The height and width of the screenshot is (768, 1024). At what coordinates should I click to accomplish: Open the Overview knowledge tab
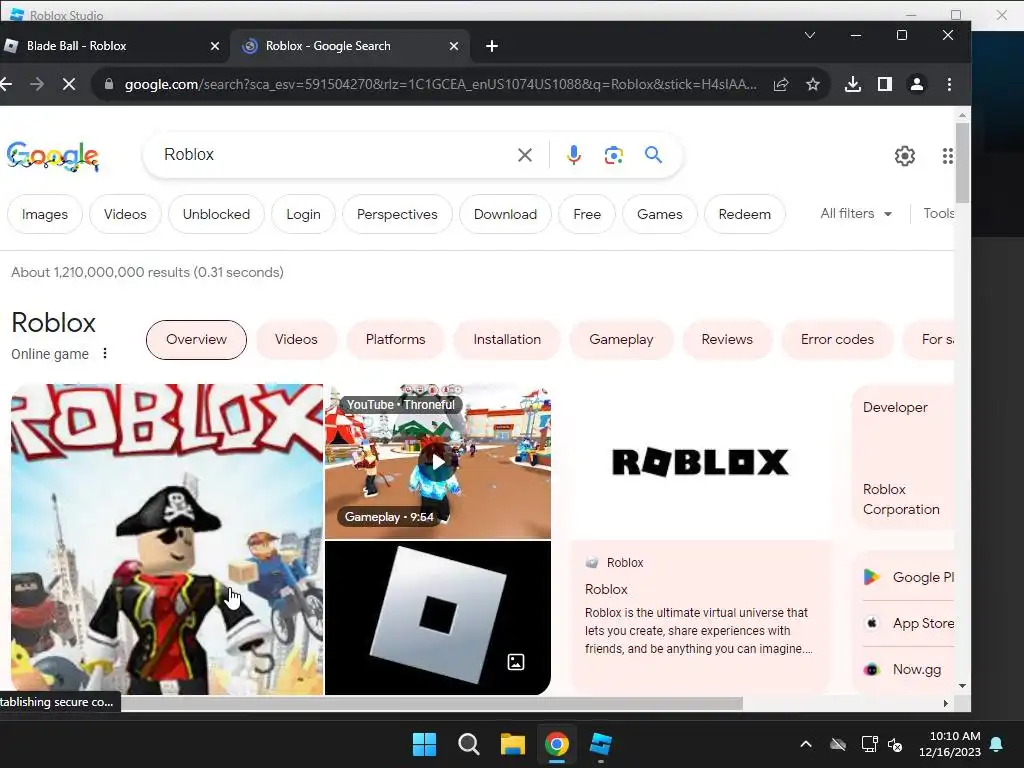pos(197,340)
